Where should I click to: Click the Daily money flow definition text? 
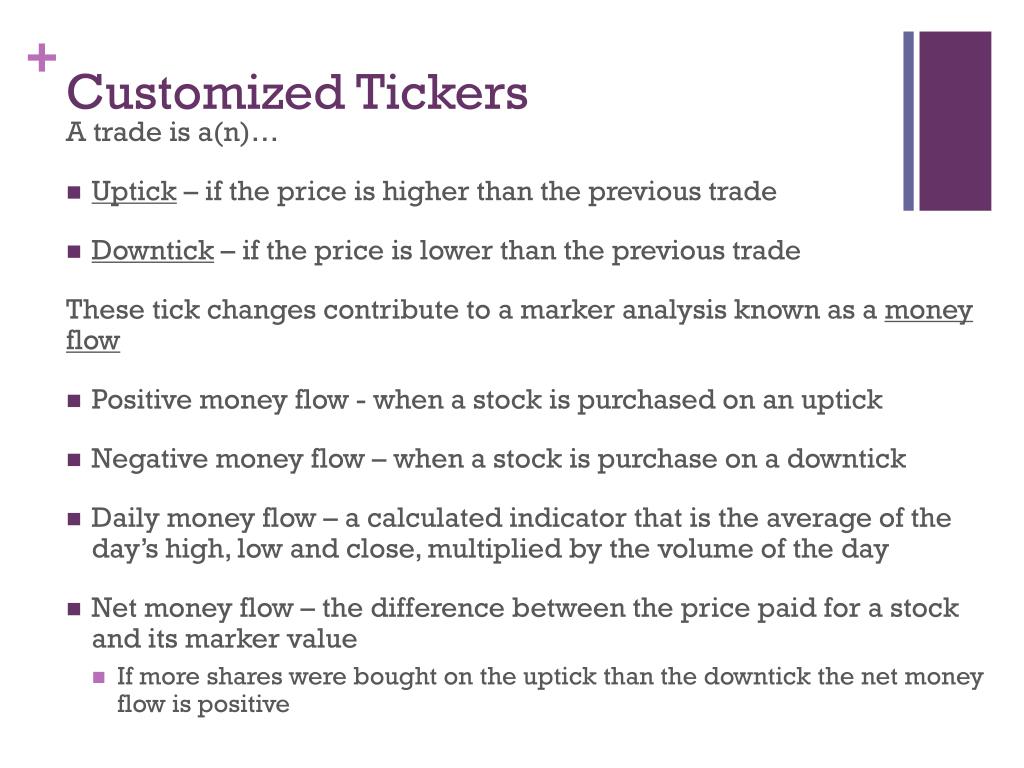(x=521, y=534)
